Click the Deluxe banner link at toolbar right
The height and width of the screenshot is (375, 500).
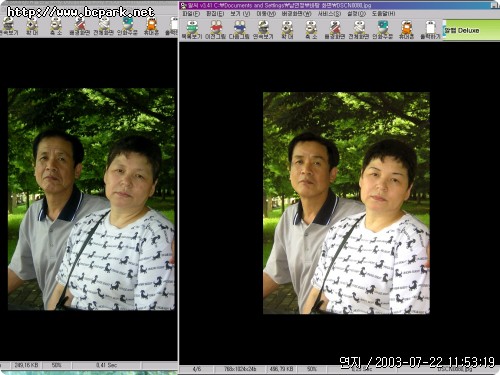pyautogui.click(x=471, y=30)
